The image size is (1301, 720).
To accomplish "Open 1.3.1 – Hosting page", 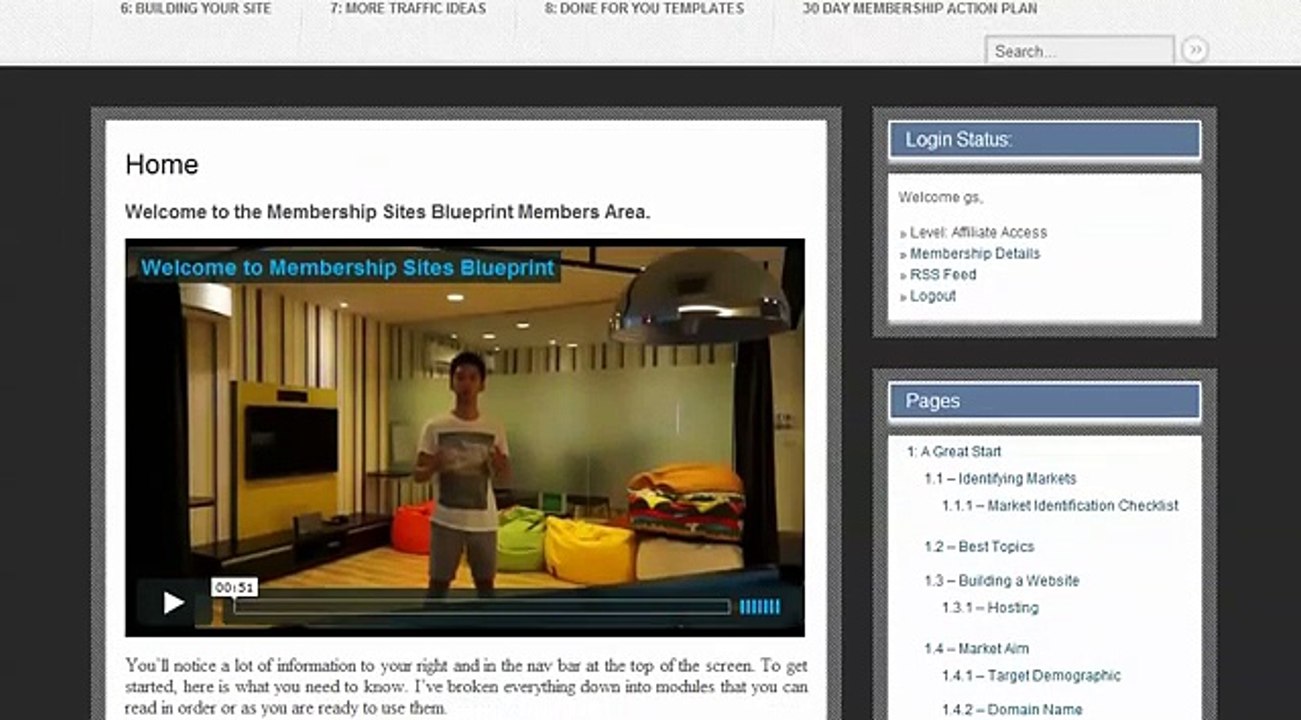I will (990, 608).
